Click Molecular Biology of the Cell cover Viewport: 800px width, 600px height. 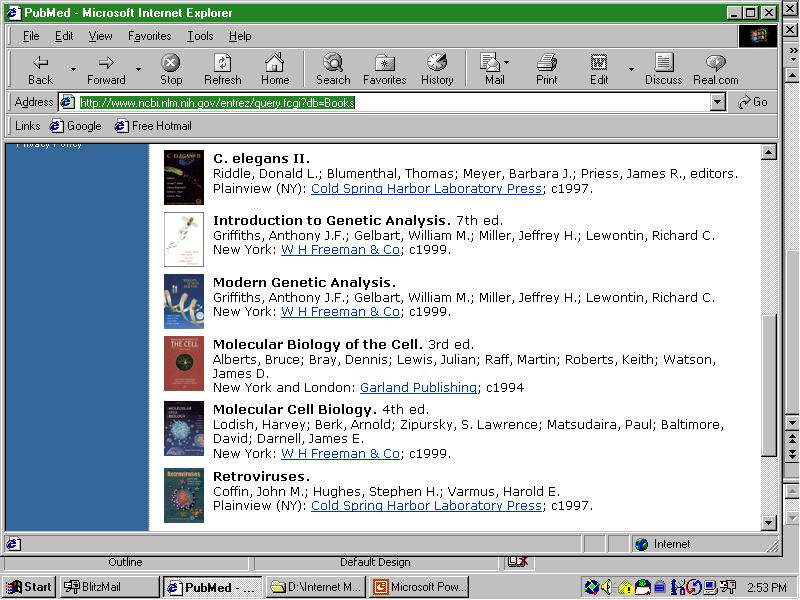click(x=184, y=363)
